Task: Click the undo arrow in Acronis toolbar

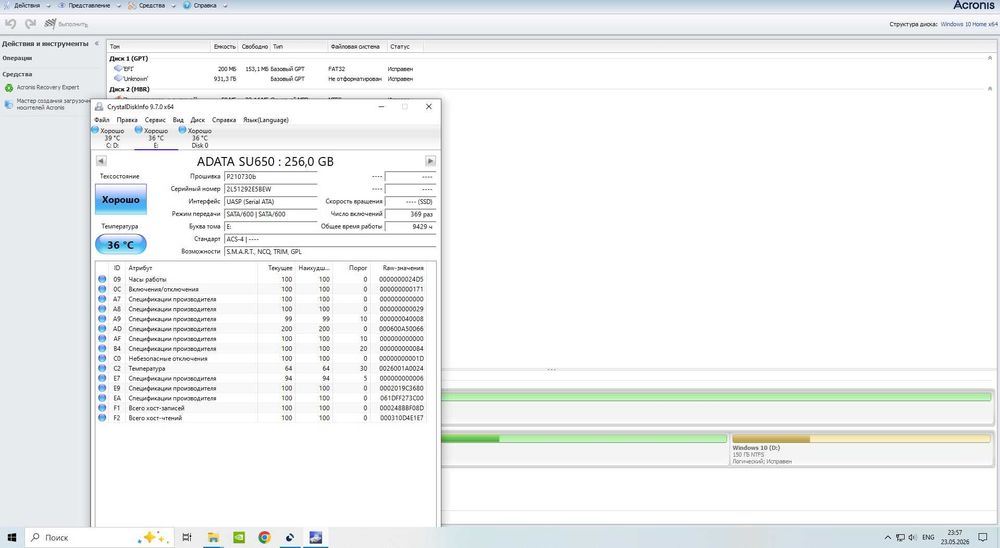Action: click(x=10, y=24)
